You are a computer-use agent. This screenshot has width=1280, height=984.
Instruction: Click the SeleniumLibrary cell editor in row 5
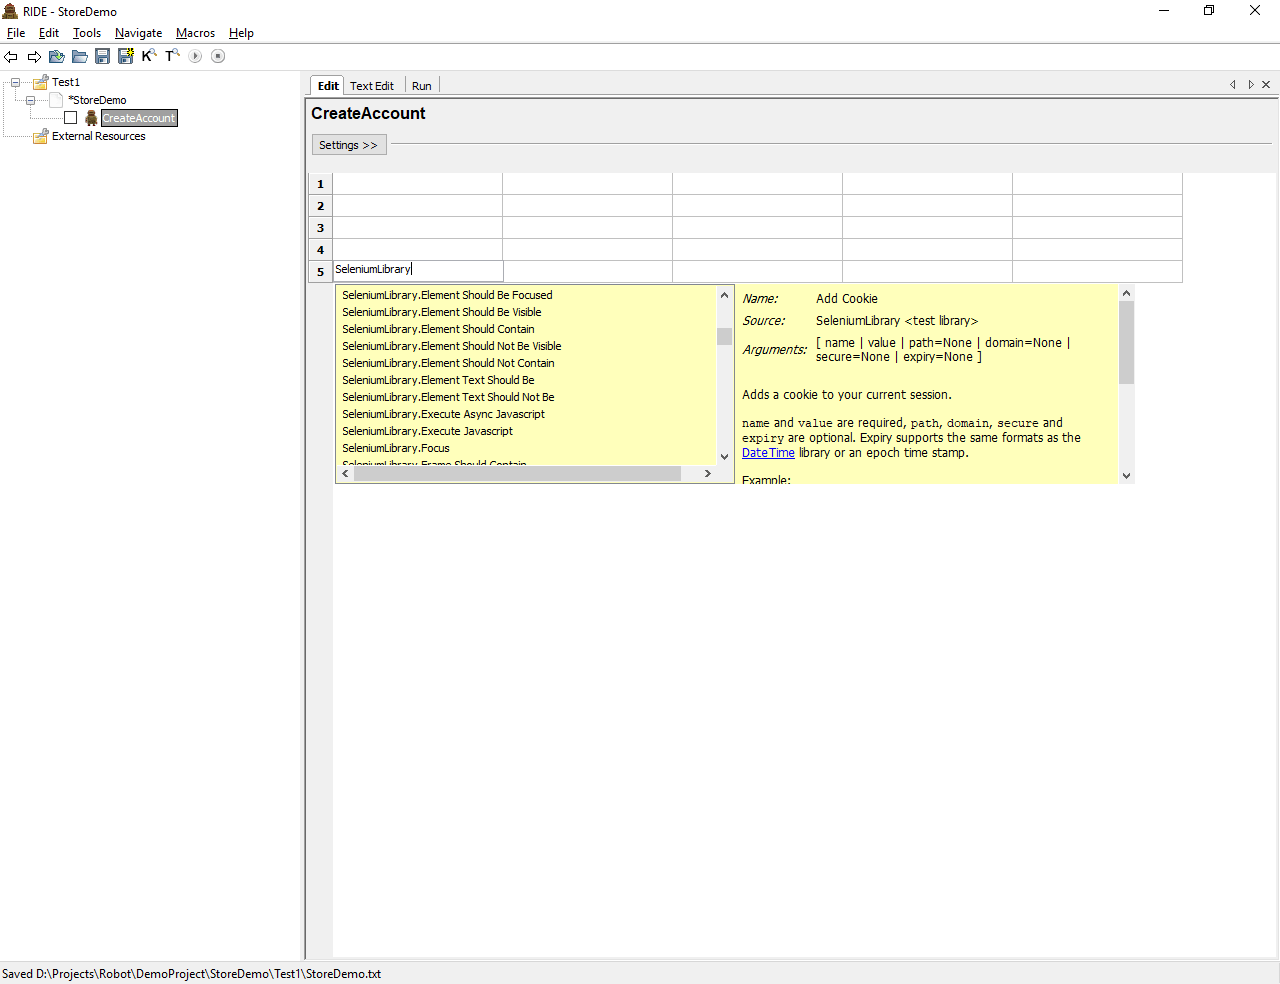click(x=418, y=270)
